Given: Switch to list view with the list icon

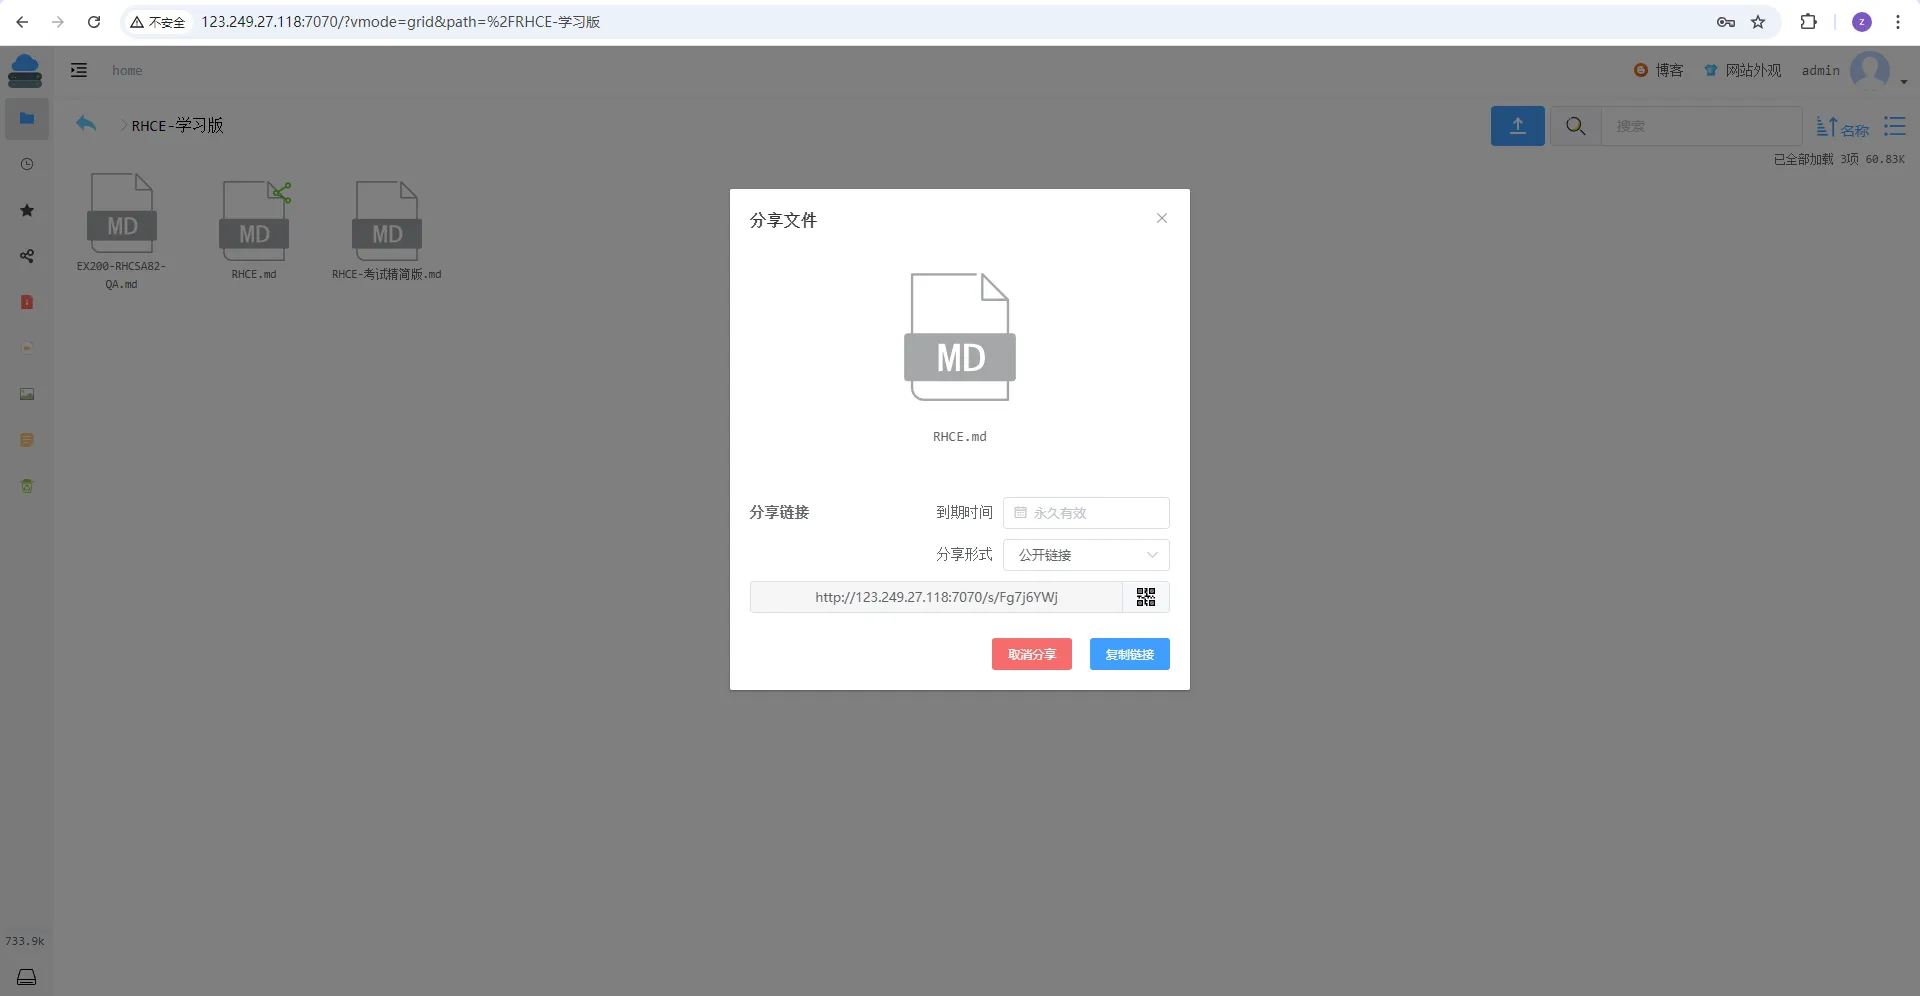Looking at the screenshot, I should (x=1894, y=126).
